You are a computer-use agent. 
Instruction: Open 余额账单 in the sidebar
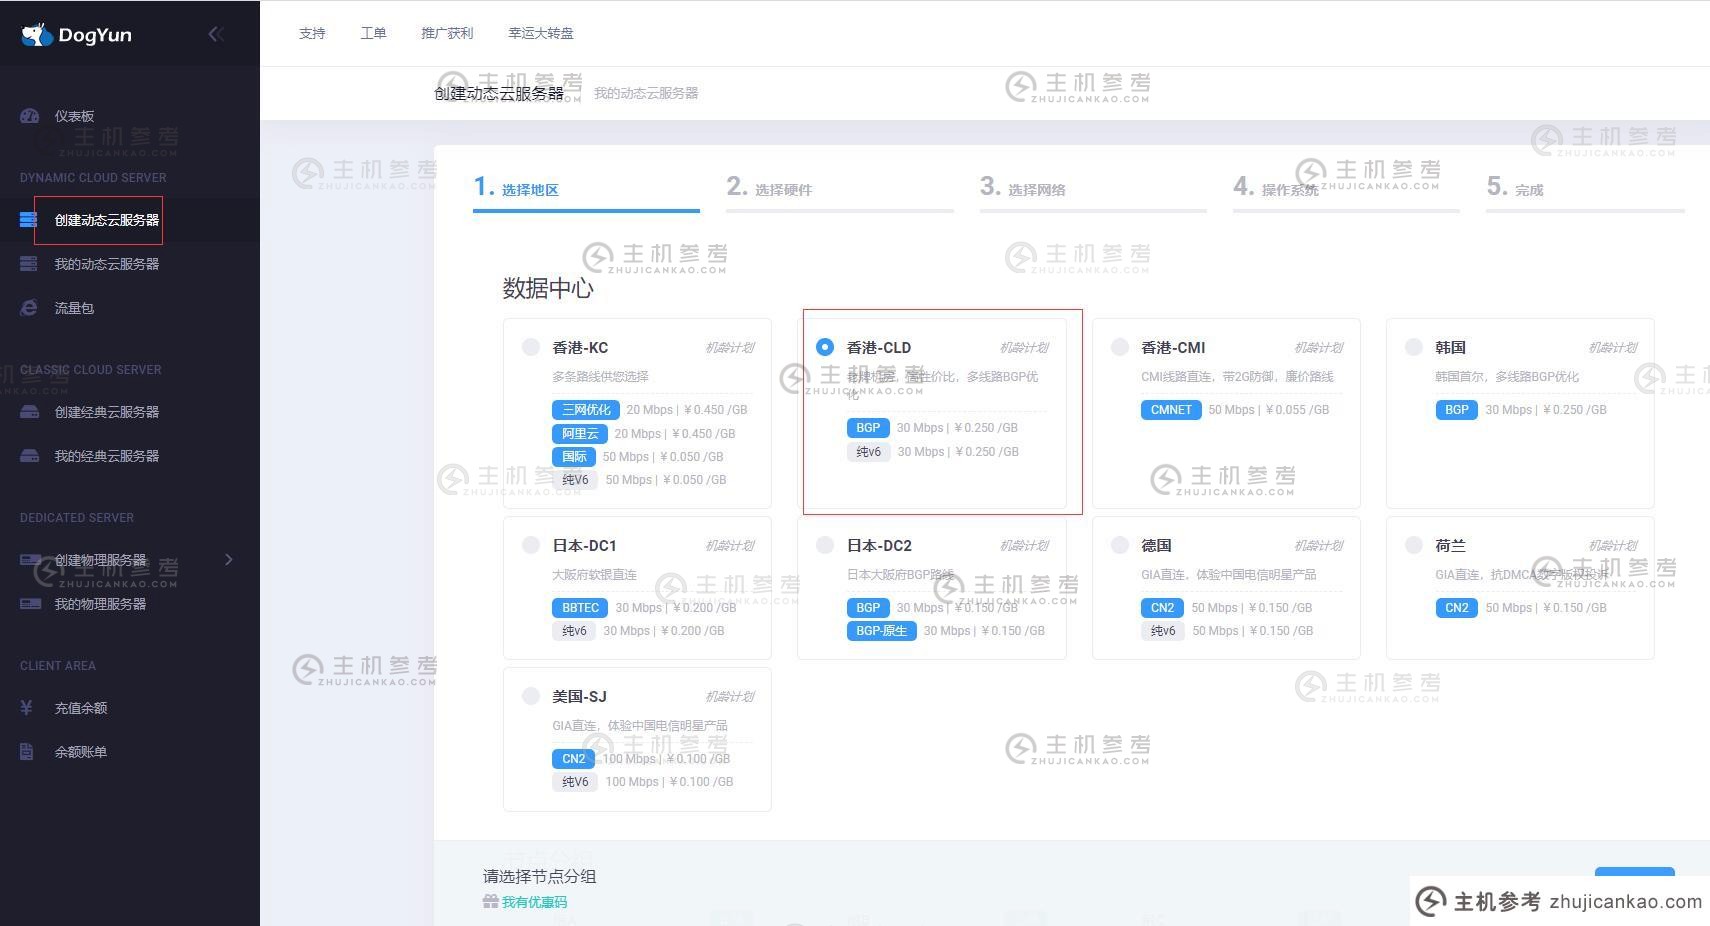(x=81, y=752)
